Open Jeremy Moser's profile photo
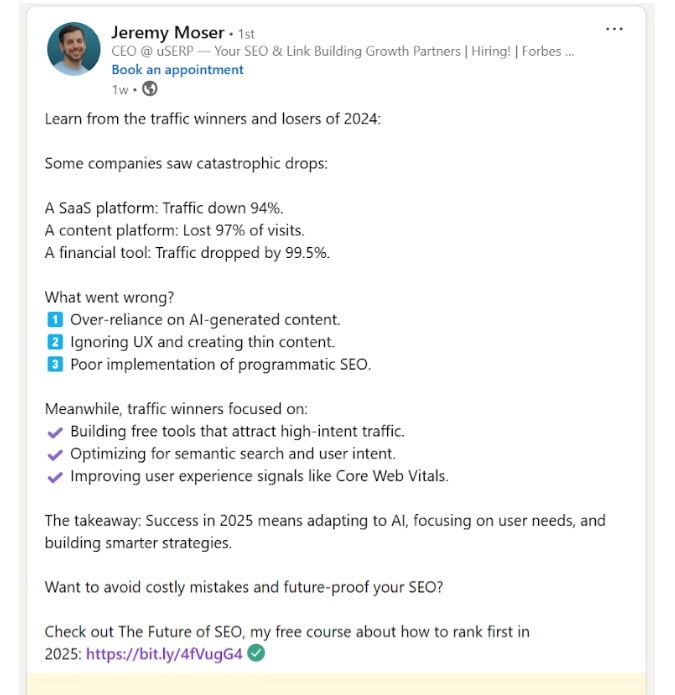675x695 pixels. [73, 49]
